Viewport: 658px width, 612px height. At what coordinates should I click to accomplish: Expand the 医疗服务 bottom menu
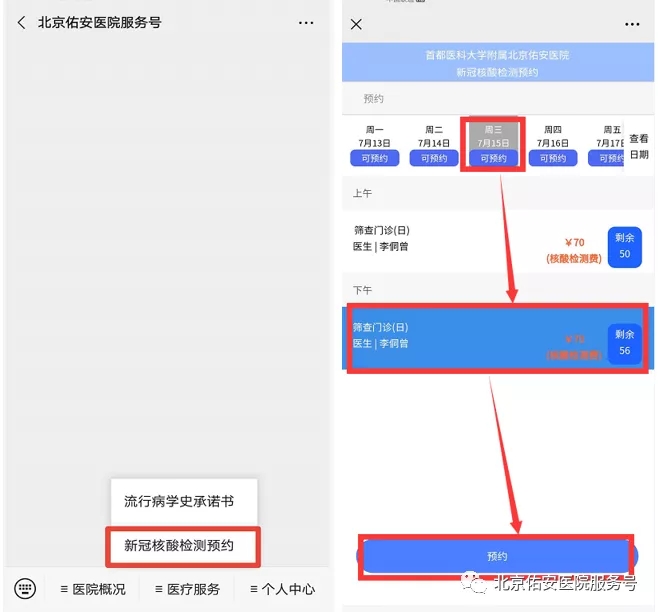187,589
